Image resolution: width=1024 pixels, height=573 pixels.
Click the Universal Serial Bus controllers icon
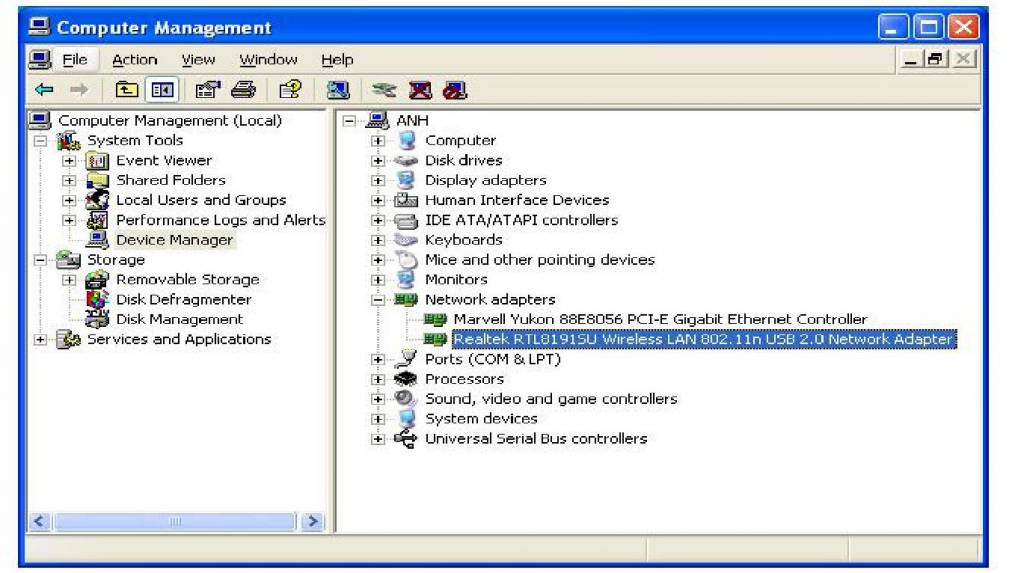[406, 438]
